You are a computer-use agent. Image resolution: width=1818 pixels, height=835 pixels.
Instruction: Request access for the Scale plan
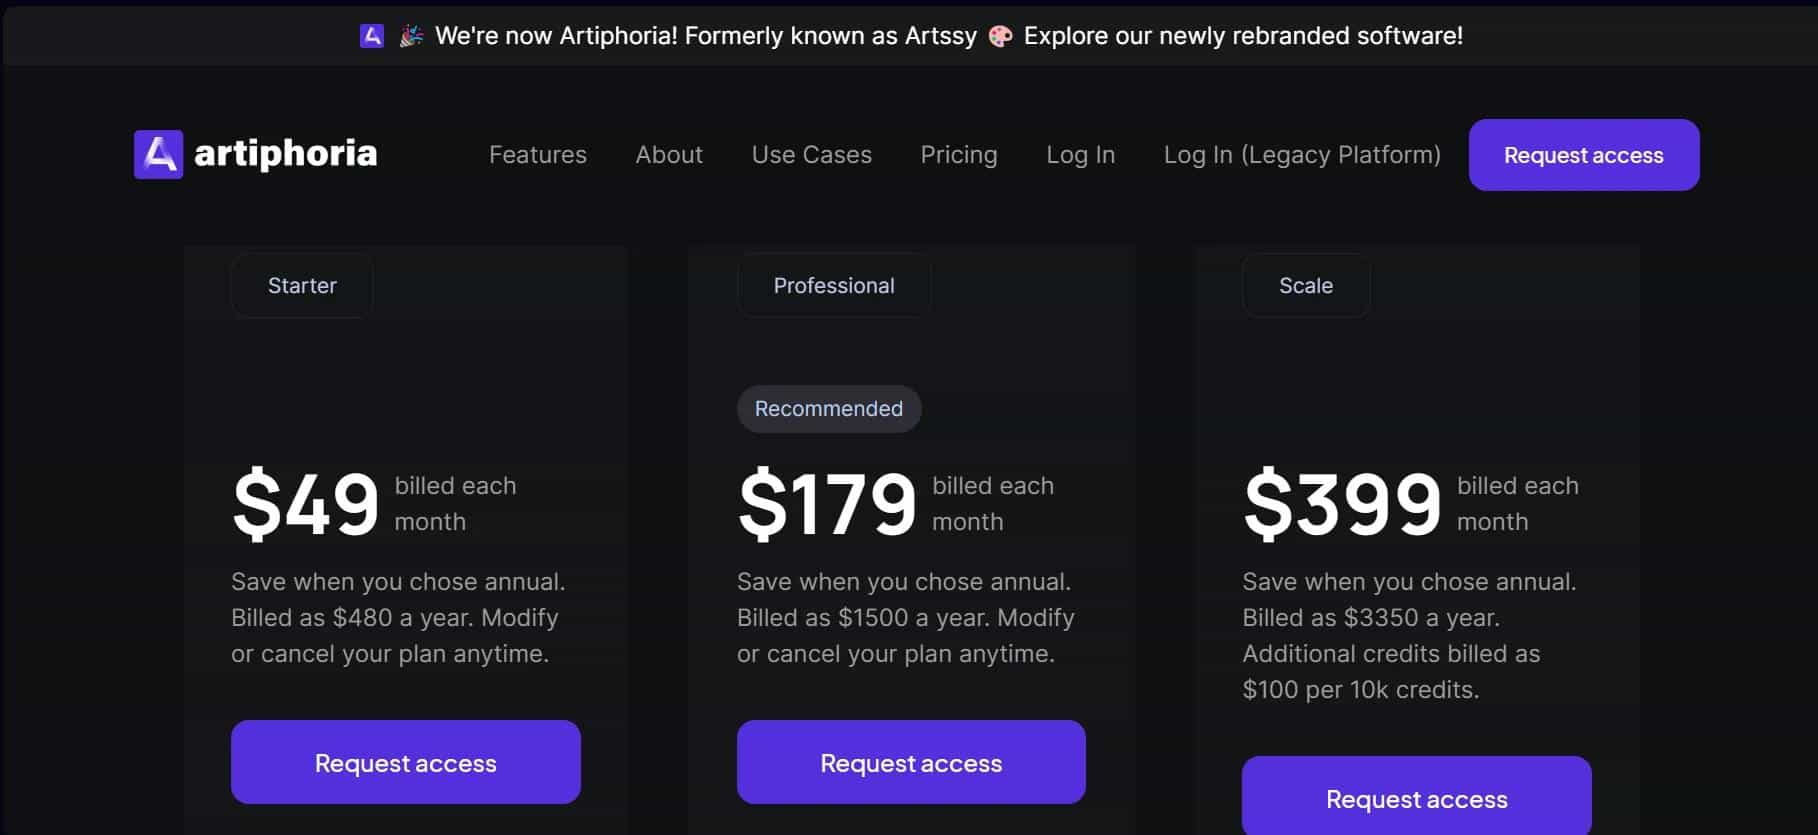pyautogui.click(x=1416, y=798)
